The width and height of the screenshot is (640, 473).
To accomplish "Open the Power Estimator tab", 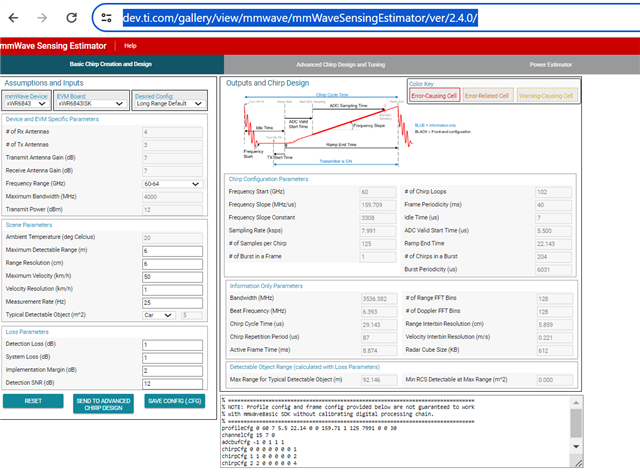I will [551, 64].
